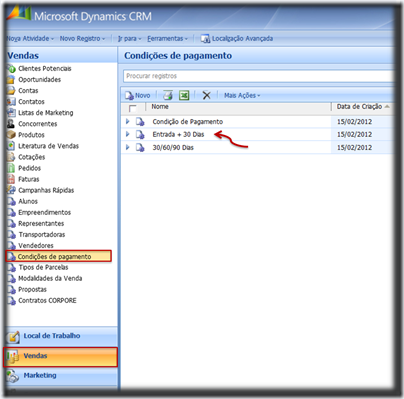
Task: Toggle the select-all checkbox in grid header
Action: (x=133, y=108)
